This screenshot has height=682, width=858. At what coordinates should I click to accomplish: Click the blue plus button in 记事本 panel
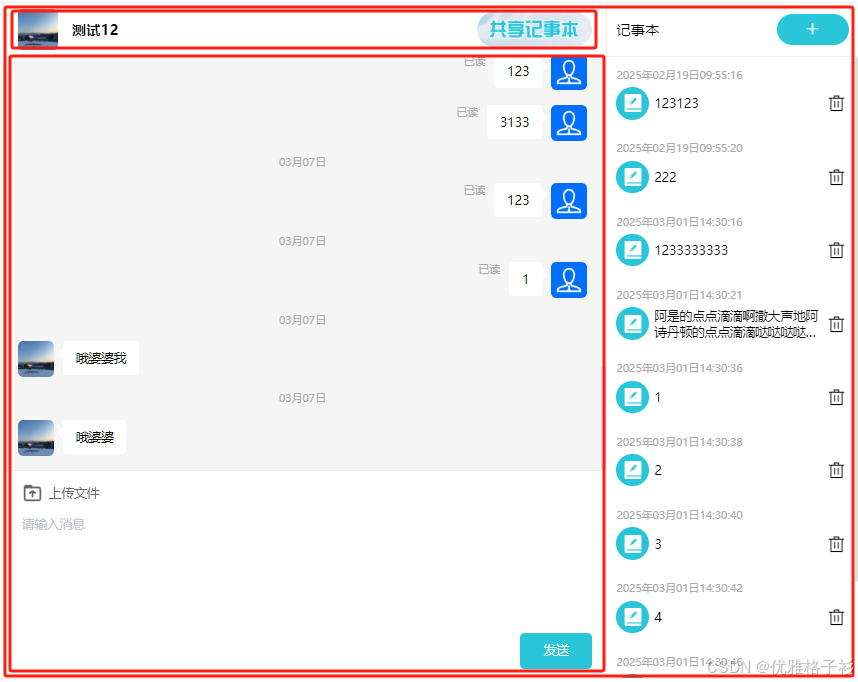(x=812, y=30)
